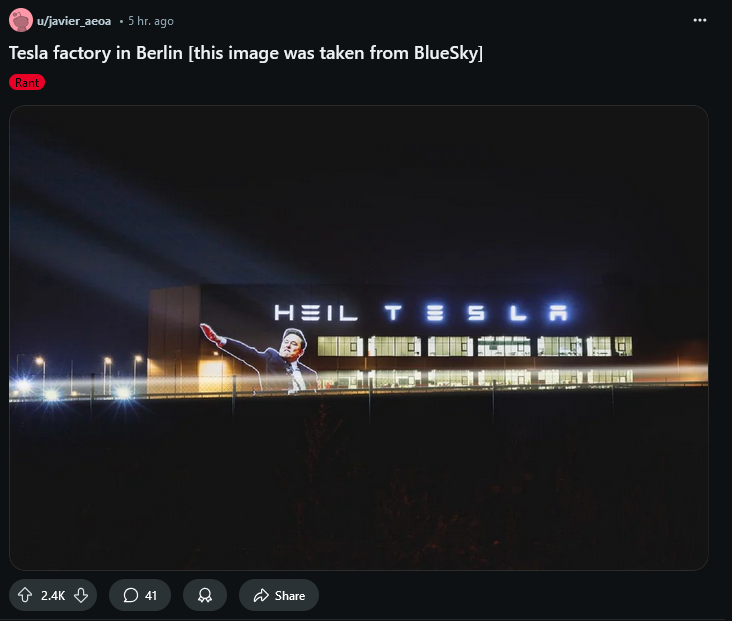Open the 41 comments count
Viewport: 732px width, 621px height.
click(151, 595)
